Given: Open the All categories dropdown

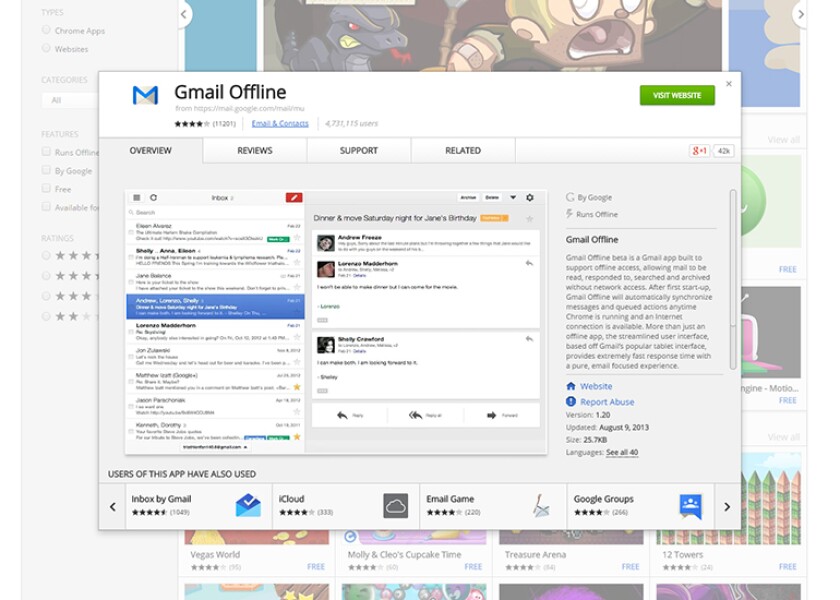Looking at the screenshot, I should (70, 100).
